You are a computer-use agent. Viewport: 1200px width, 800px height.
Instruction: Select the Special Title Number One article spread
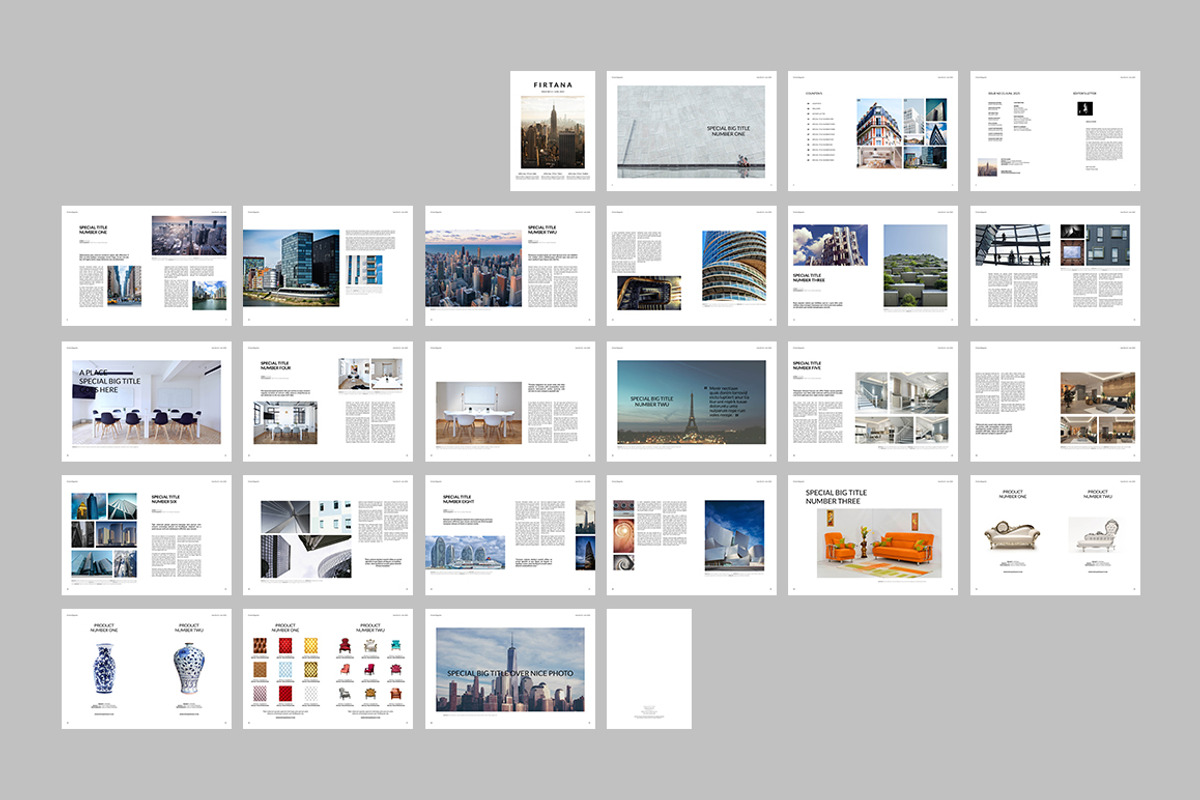pos(146,265)
